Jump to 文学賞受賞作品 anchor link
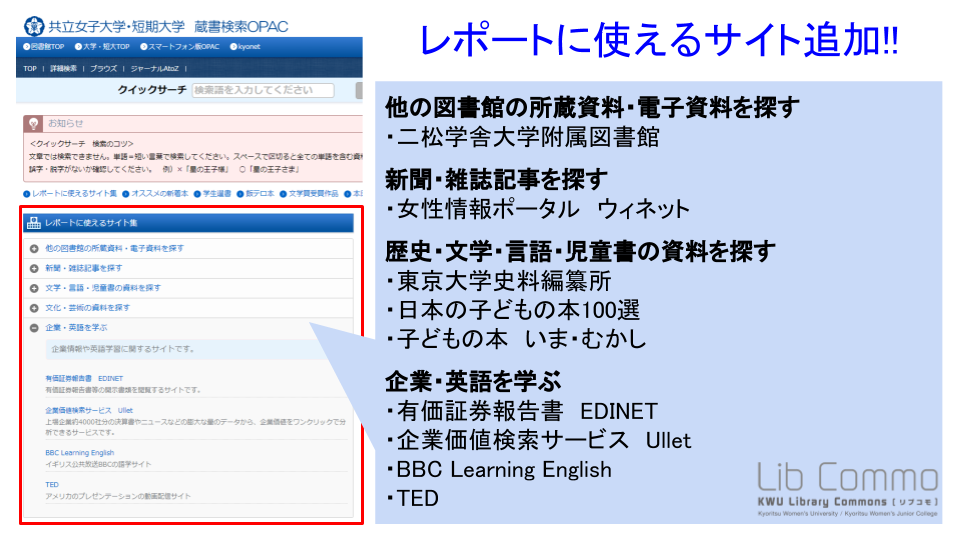The height and width of the screenshot is (540, 960). [309, 193]
